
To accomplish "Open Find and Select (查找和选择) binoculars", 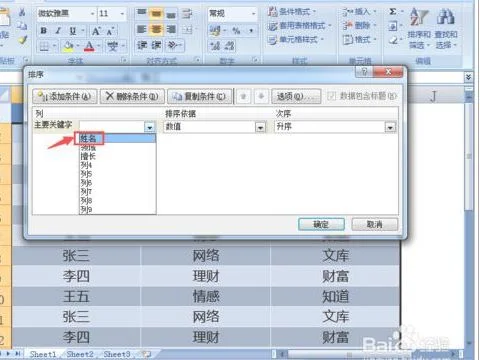I will (x=446, y=29).
